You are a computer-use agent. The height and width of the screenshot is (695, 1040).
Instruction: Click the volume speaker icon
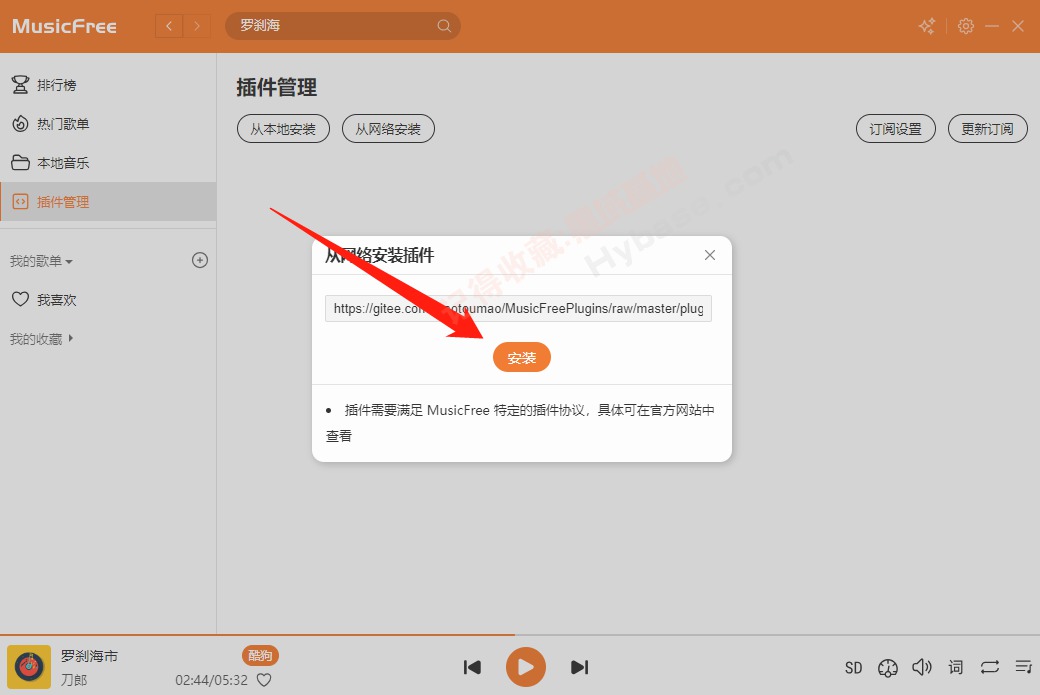point(922,667)
